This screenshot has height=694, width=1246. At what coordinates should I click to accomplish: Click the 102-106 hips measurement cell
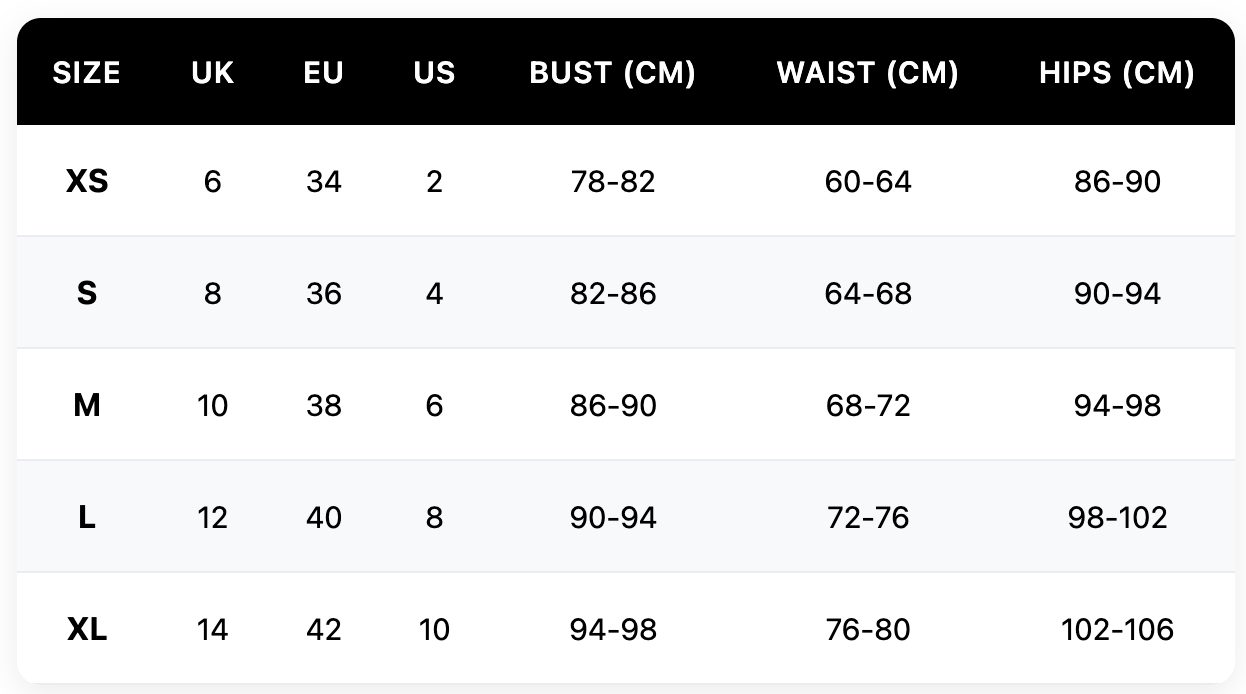pyautogui.click(x=1116, y=630)
